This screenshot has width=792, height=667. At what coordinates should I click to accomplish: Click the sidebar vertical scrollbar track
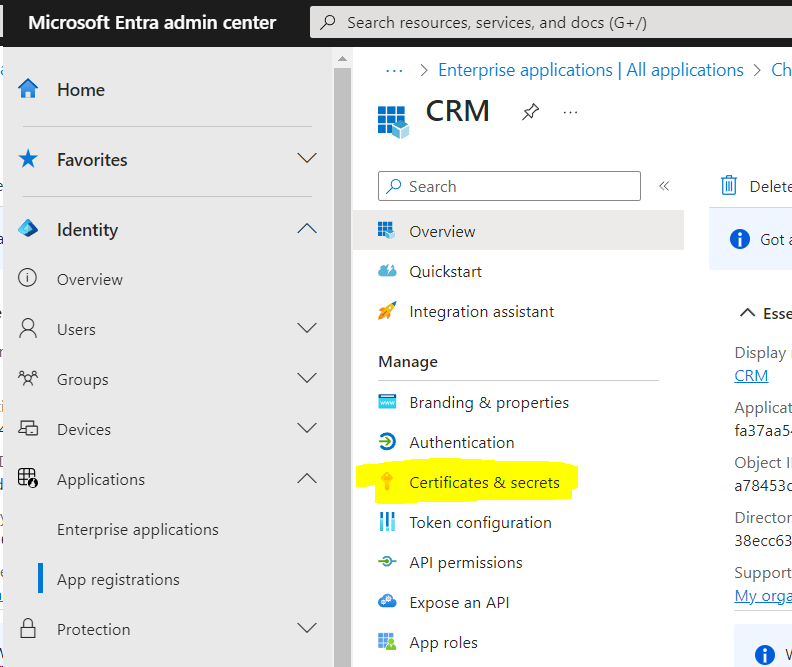(x=342, y=367)
